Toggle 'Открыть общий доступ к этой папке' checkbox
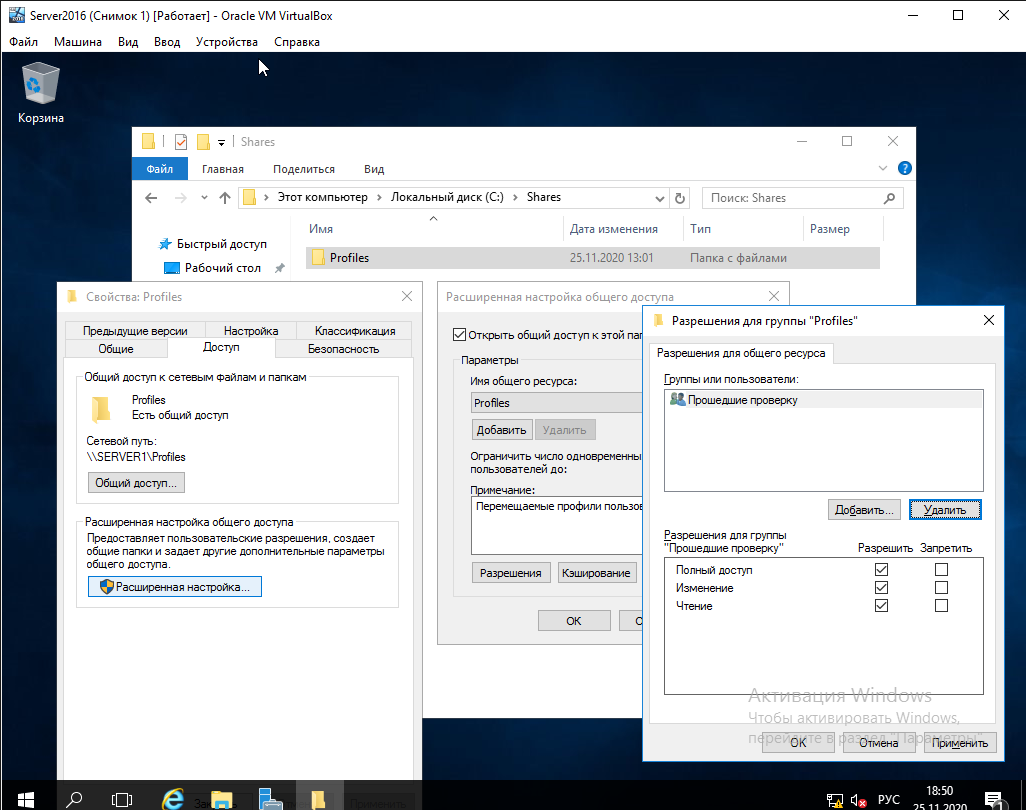1026x810 pixels. pos(460,335)
